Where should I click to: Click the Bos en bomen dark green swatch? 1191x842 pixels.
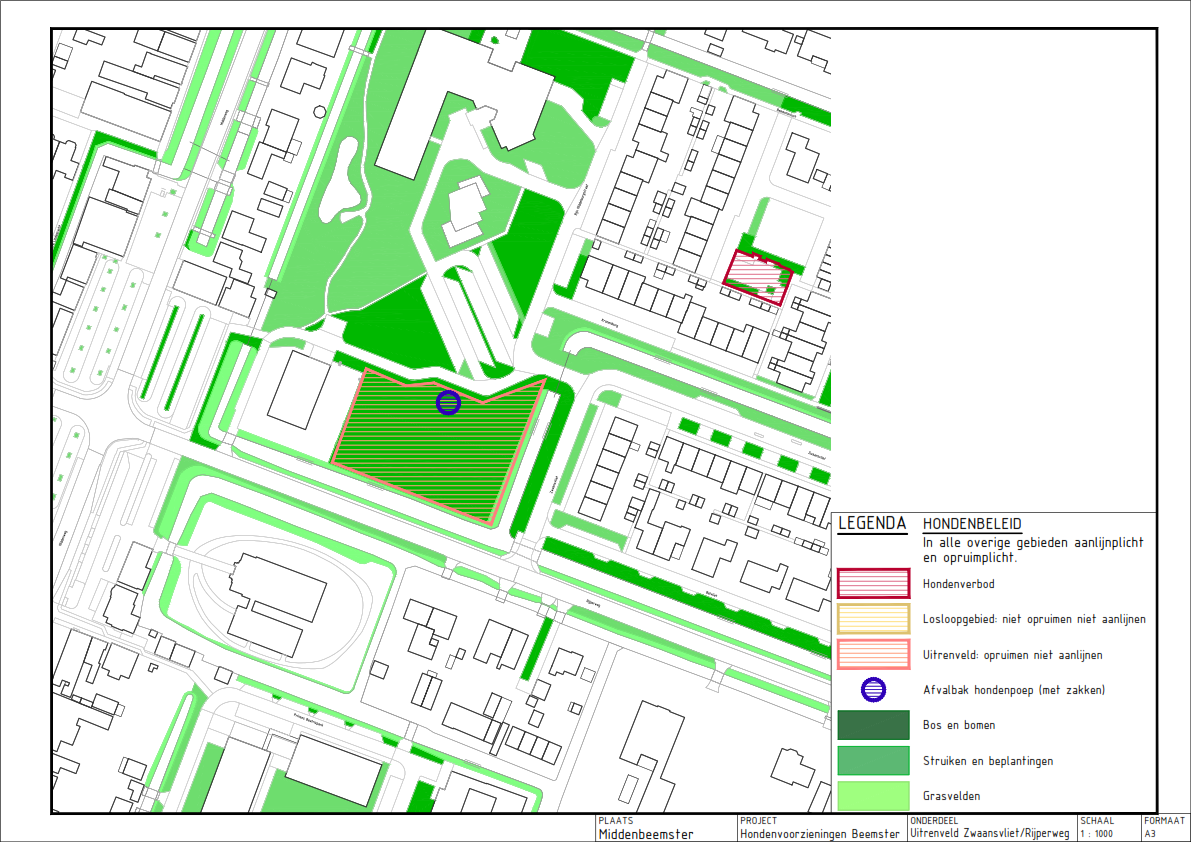point(873,725)
